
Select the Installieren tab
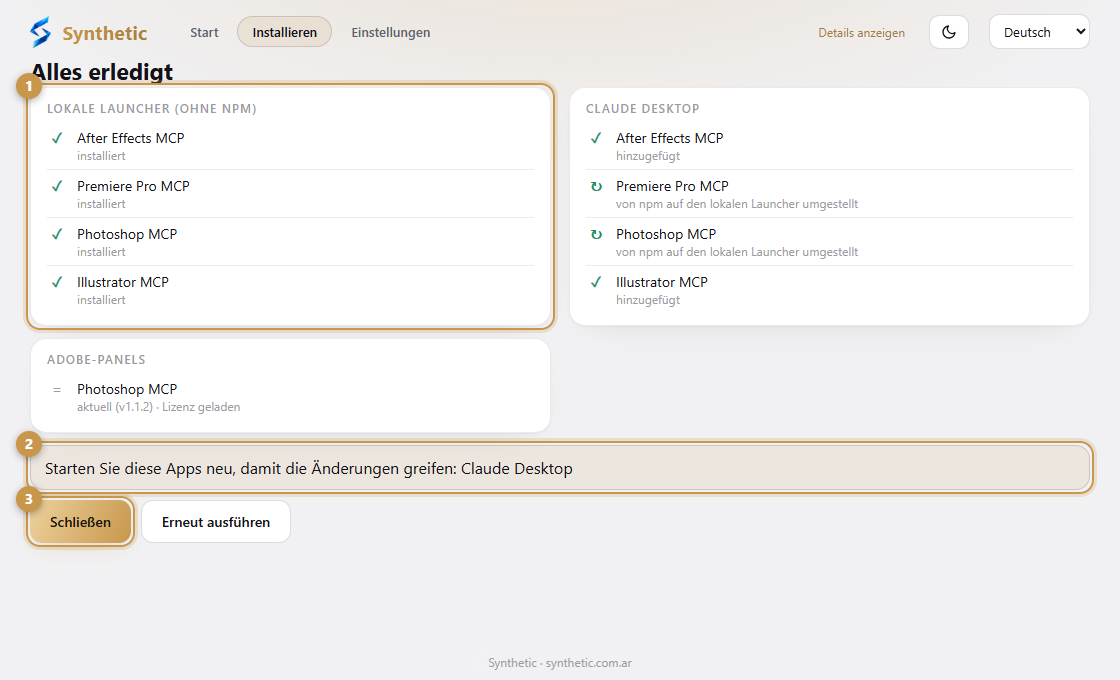tap(284, 32)
